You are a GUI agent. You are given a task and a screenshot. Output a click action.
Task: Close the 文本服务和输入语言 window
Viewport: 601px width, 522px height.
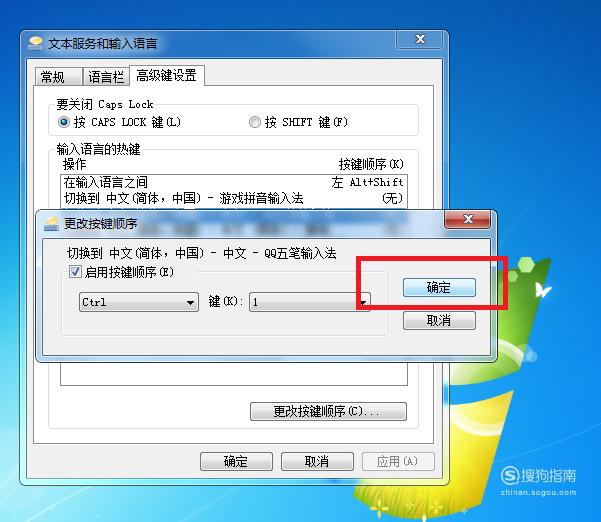pyautogui.click(x=420, y=39)
